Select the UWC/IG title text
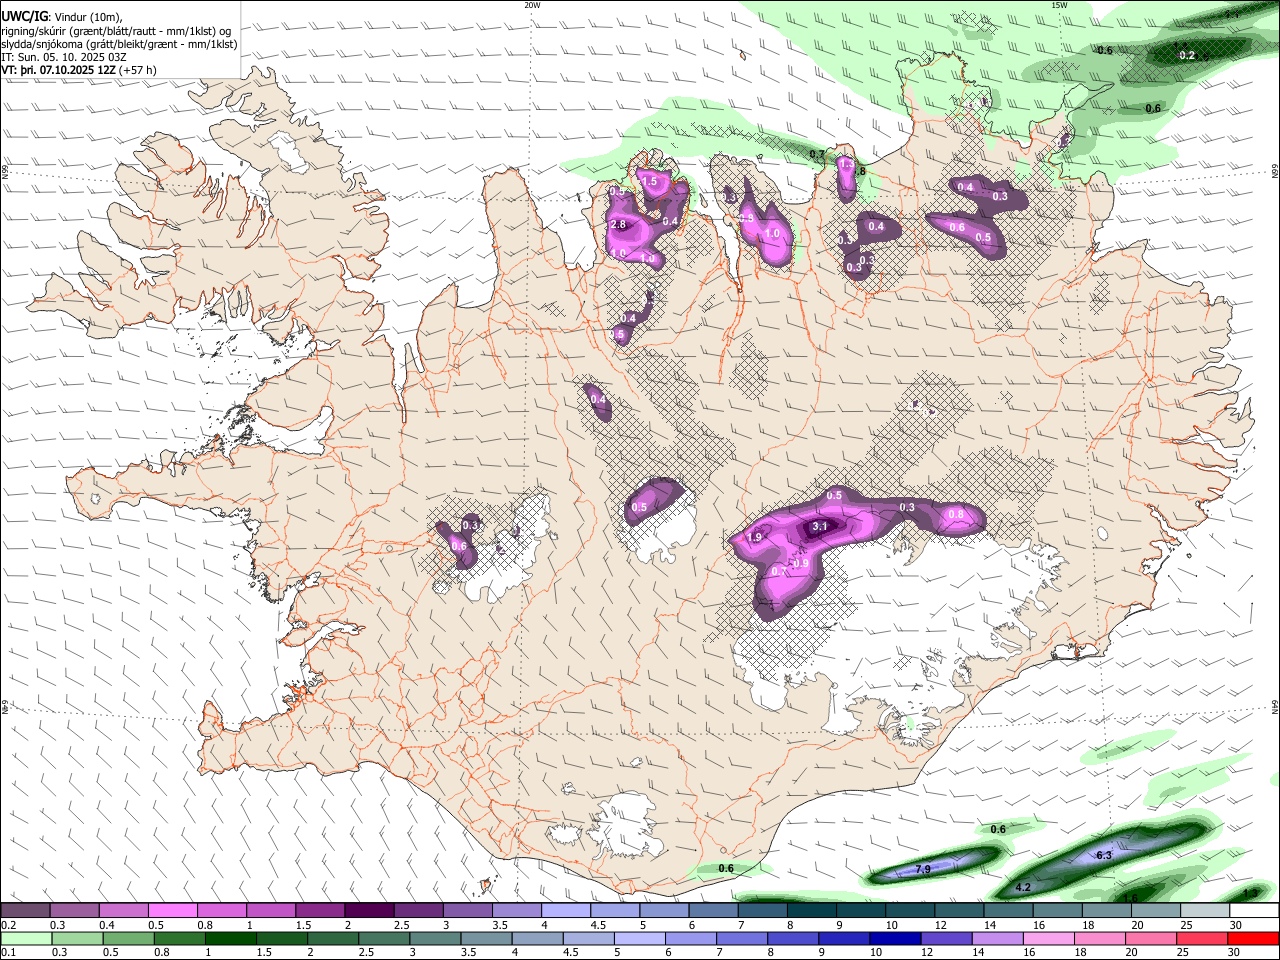 point(24,16)
